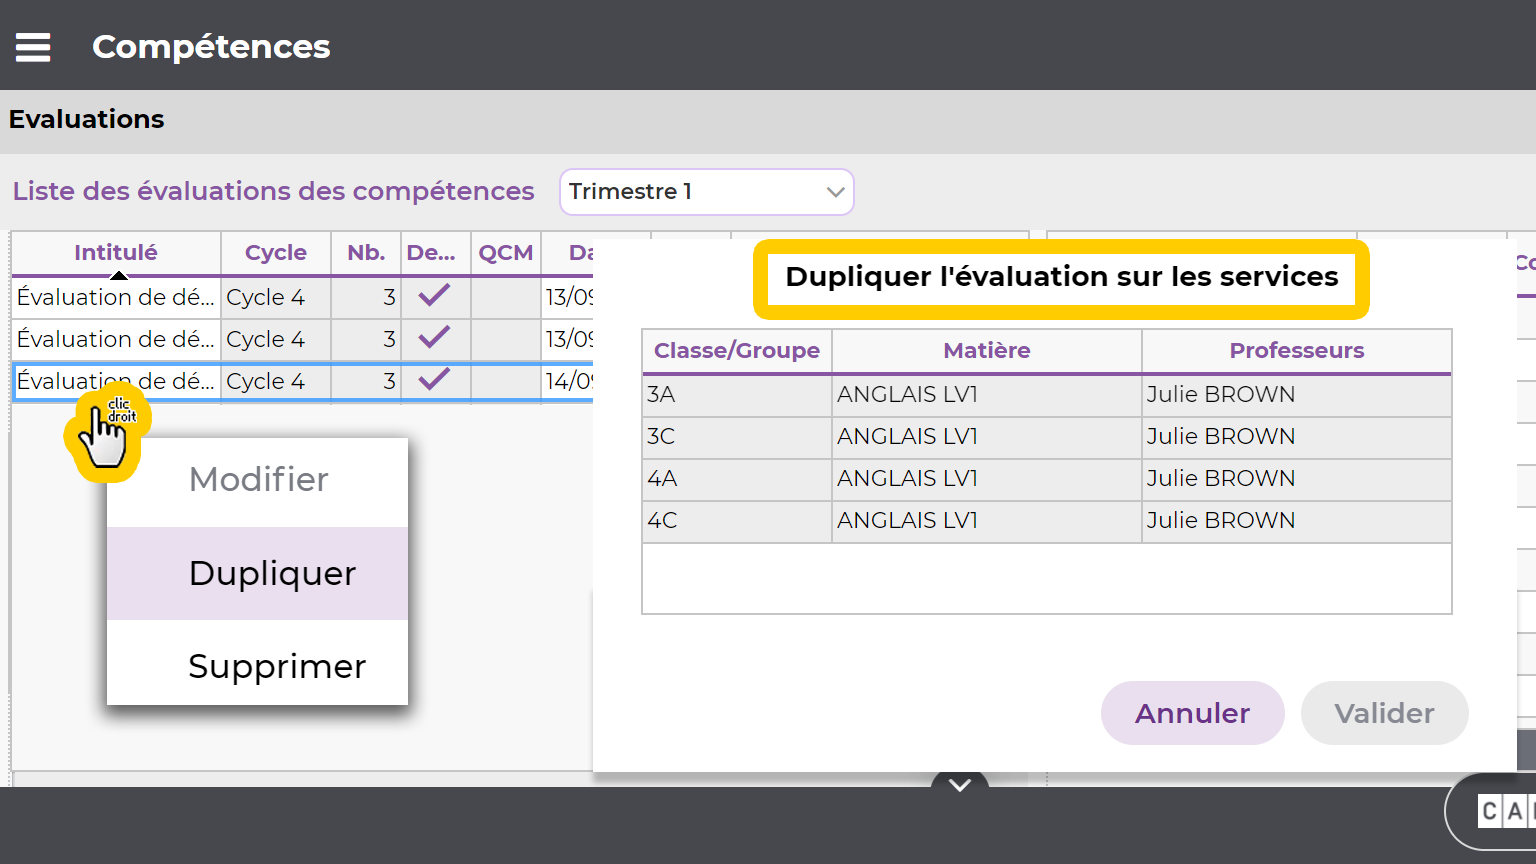Sort by Intitulé column header
Image resolution: width=1536 pixels, height=864 pixels.
pos(116,253)
